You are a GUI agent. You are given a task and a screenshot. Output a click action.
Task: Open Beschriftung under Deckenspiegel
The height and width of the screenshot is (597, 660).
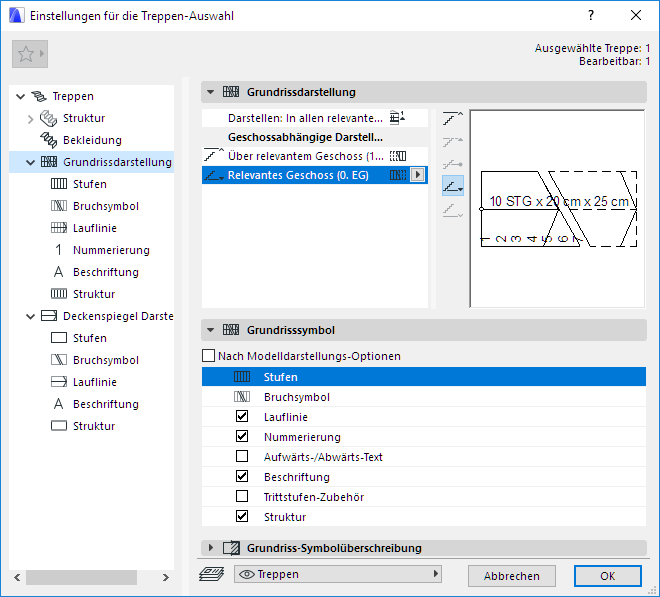click(106, 404)
